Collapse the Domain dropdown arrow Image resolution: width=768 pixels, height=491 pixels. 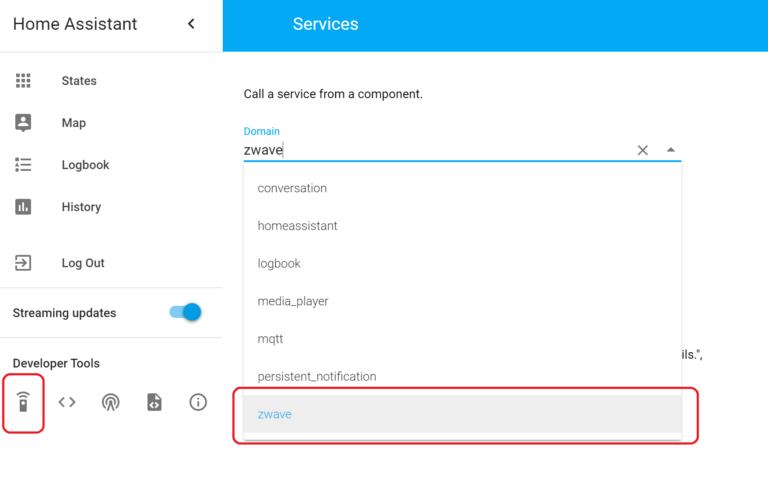[671, 150]
